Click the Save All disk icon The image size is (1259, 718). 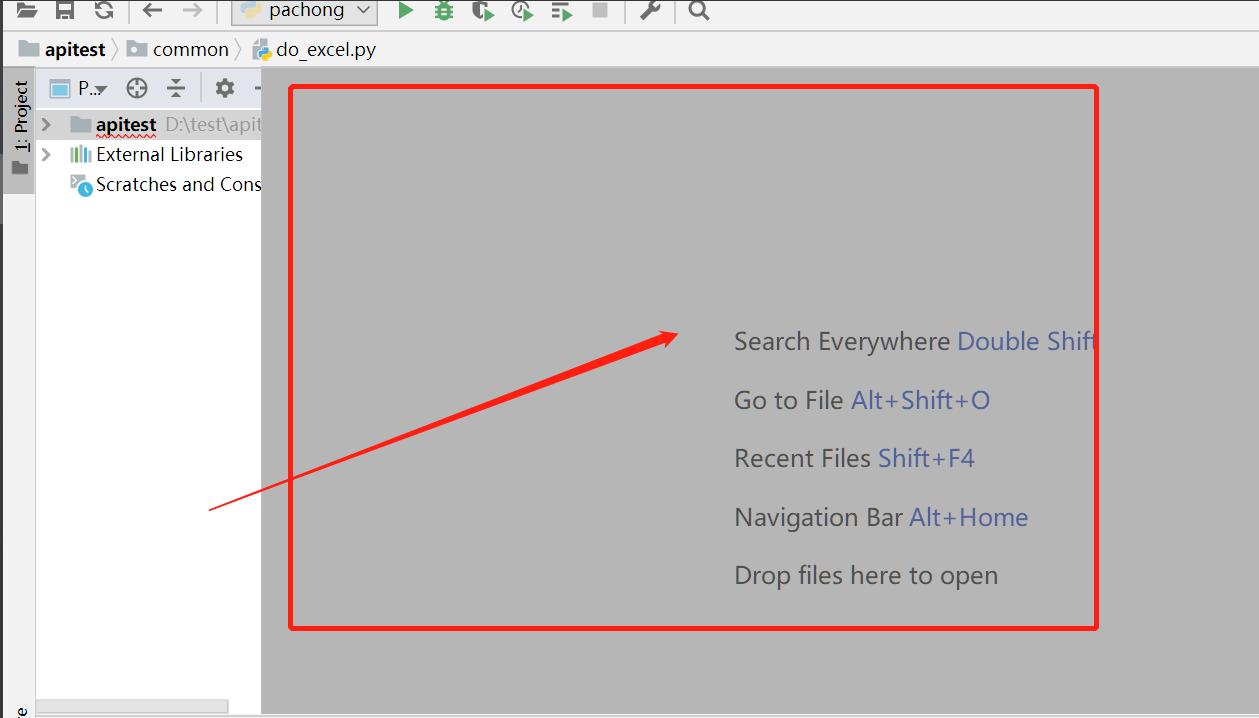point(65,11)
